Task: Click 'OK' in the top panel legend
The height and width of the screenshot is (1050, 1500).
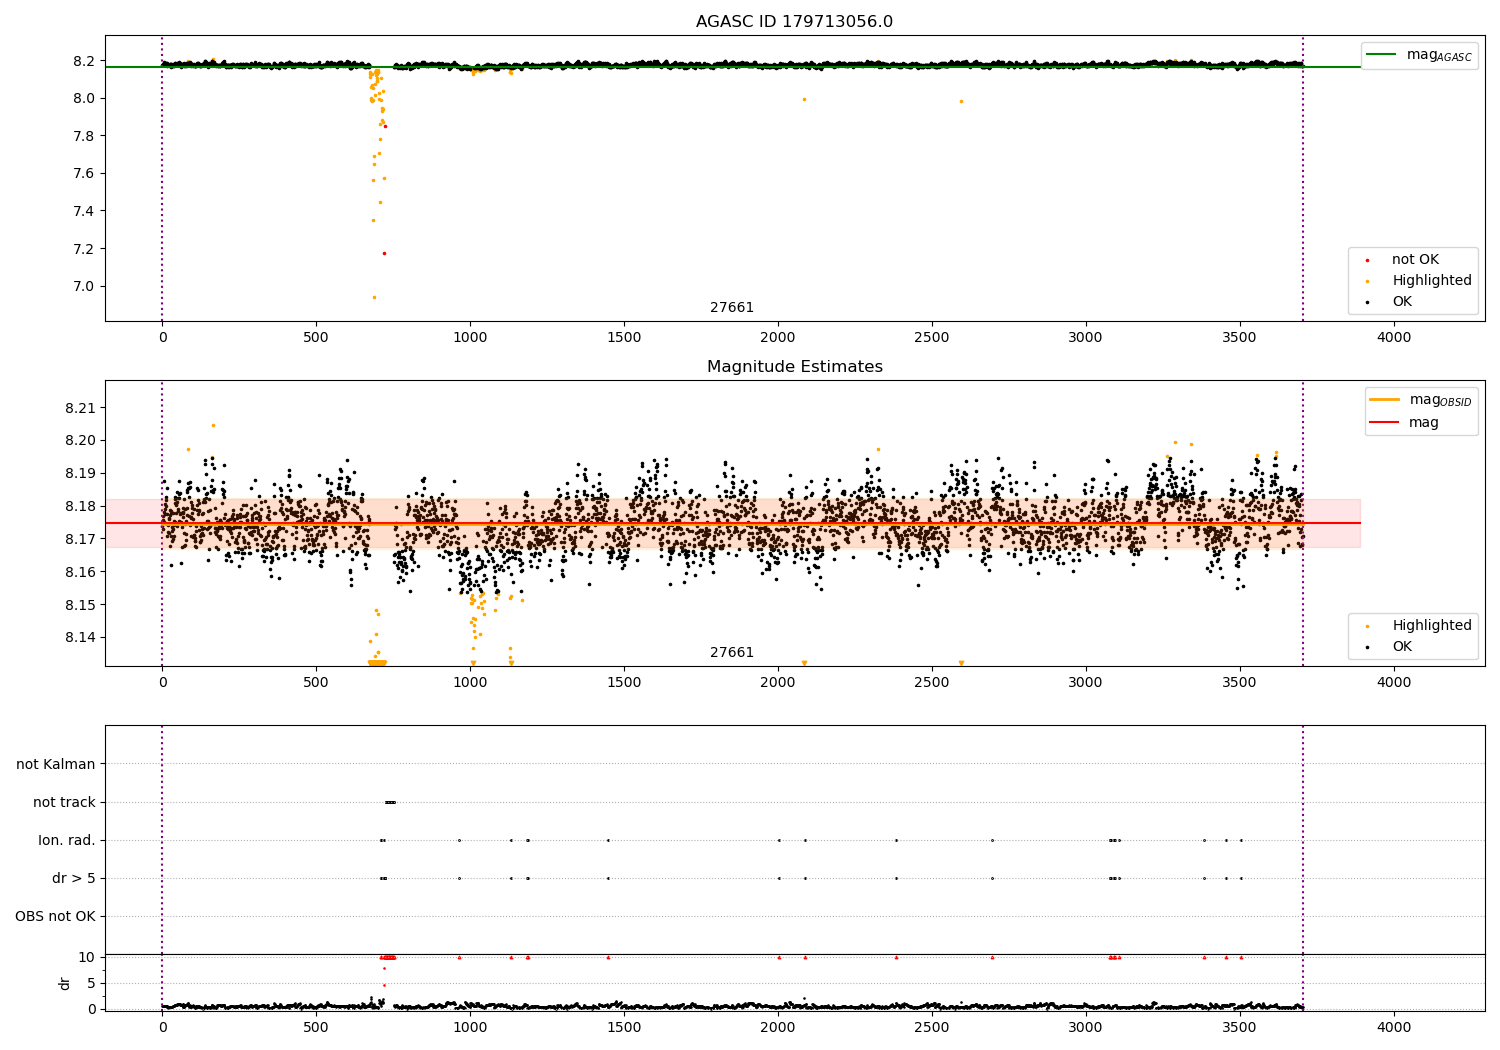Action: pyautogui.click(x=1389, y=302)
